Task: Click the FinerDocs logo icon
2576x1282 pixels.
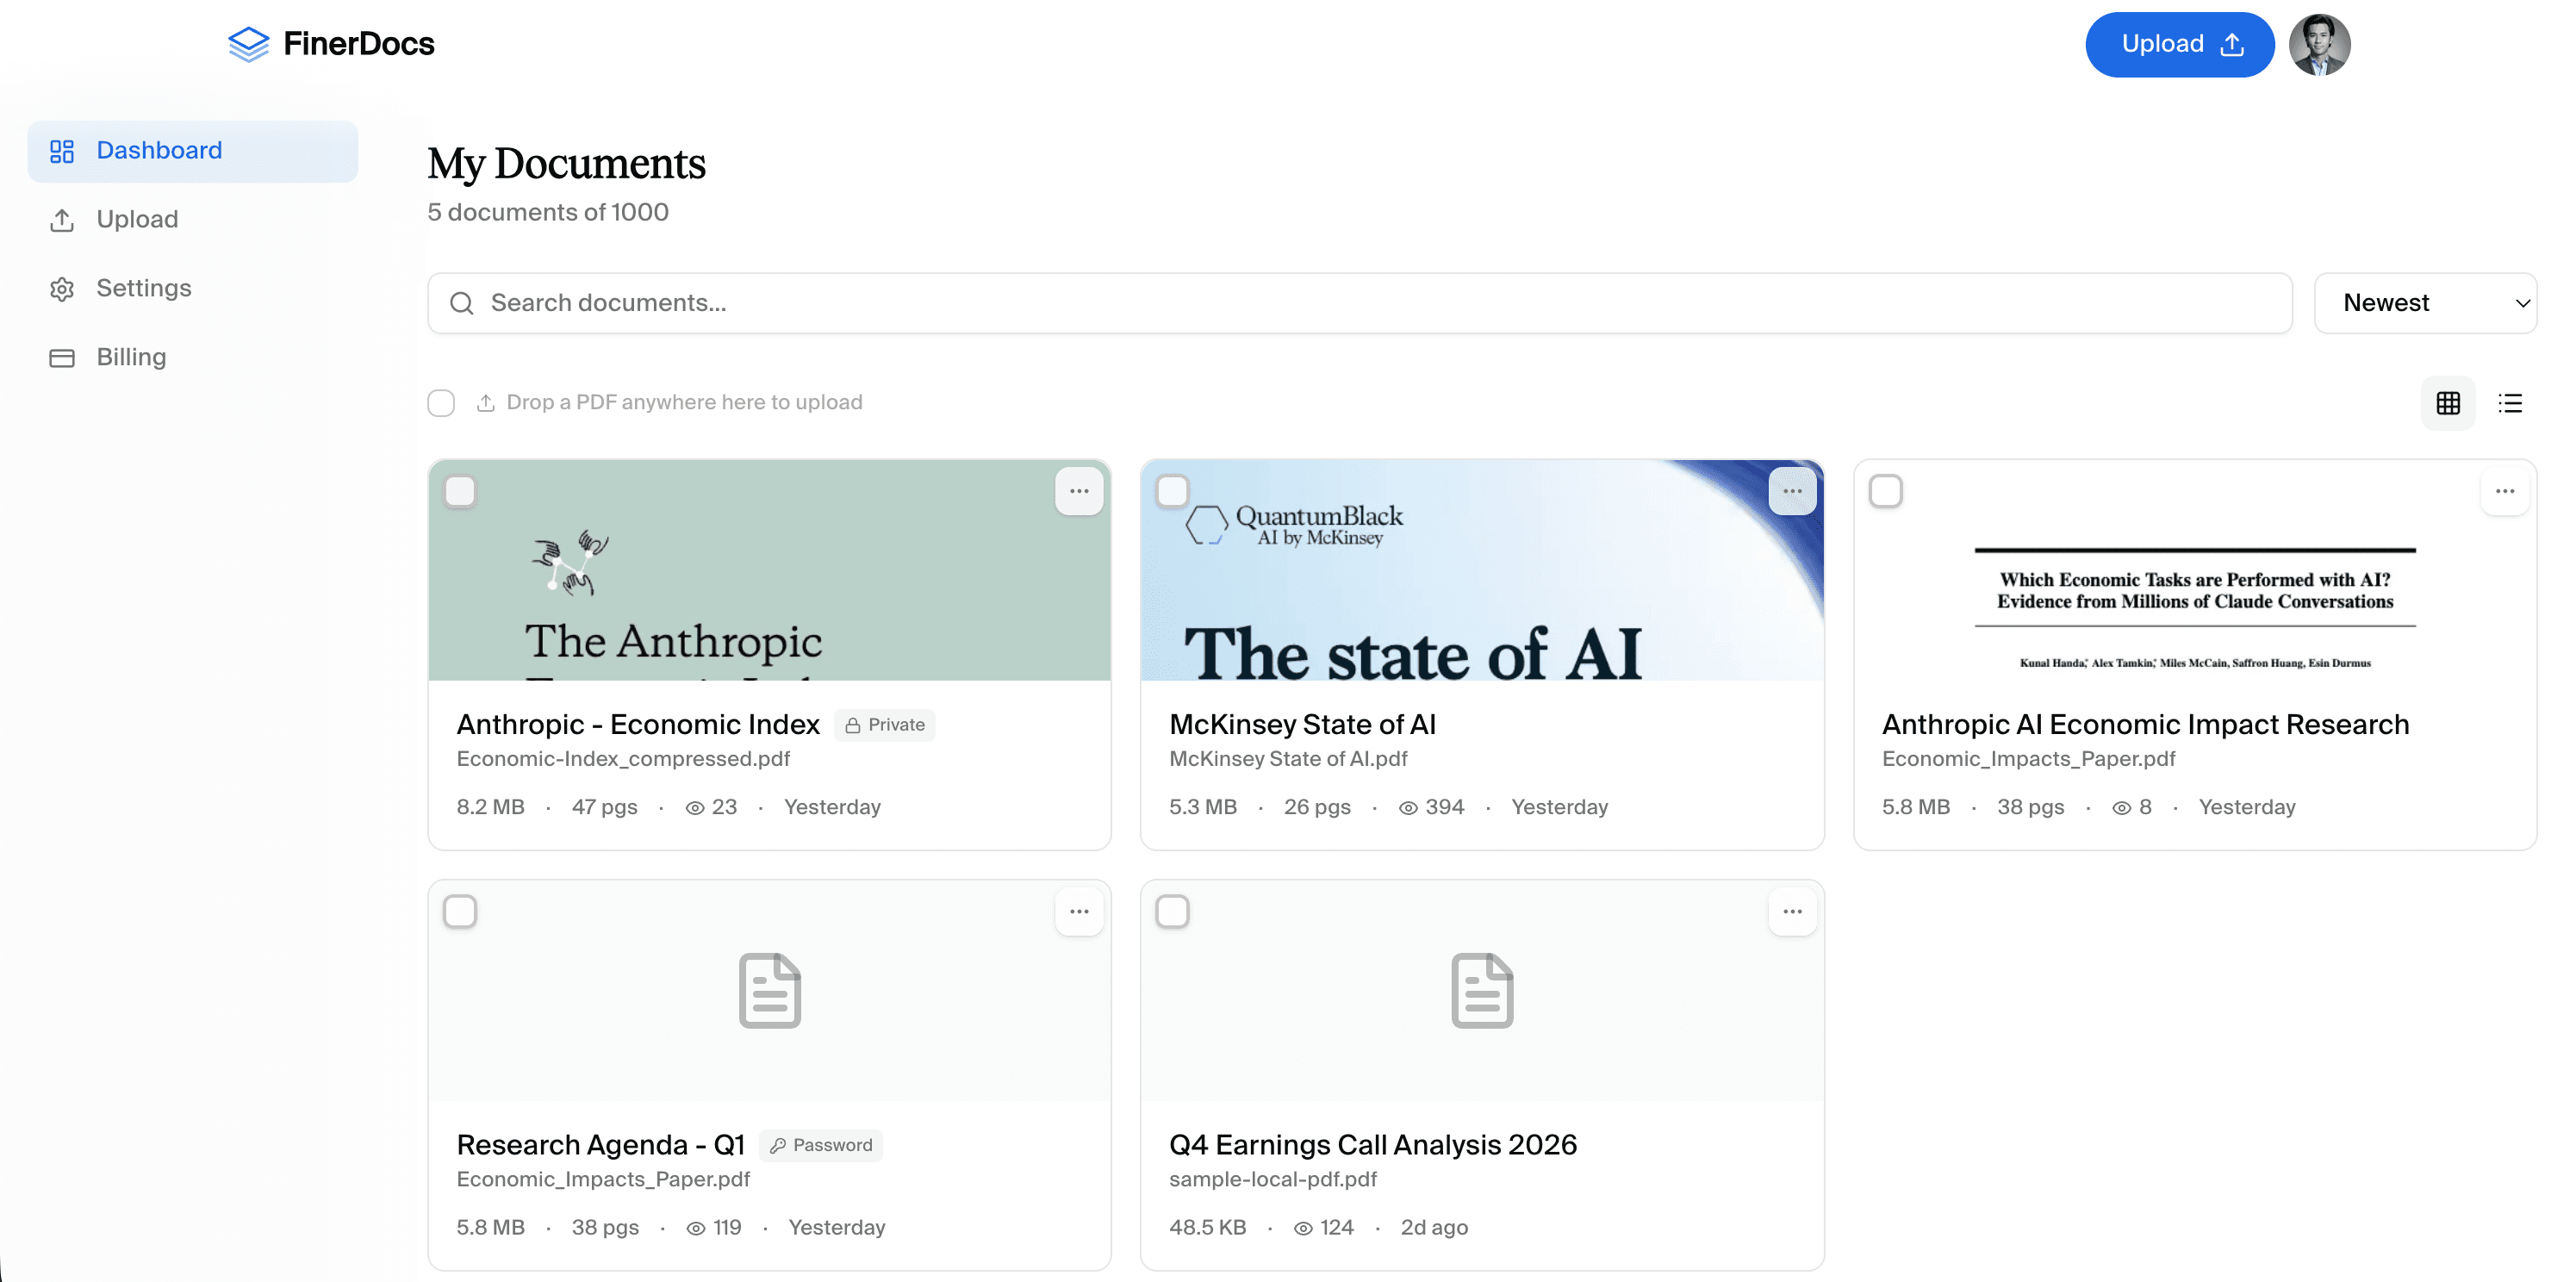Action: pyautogui.click(x=249, y=44)
